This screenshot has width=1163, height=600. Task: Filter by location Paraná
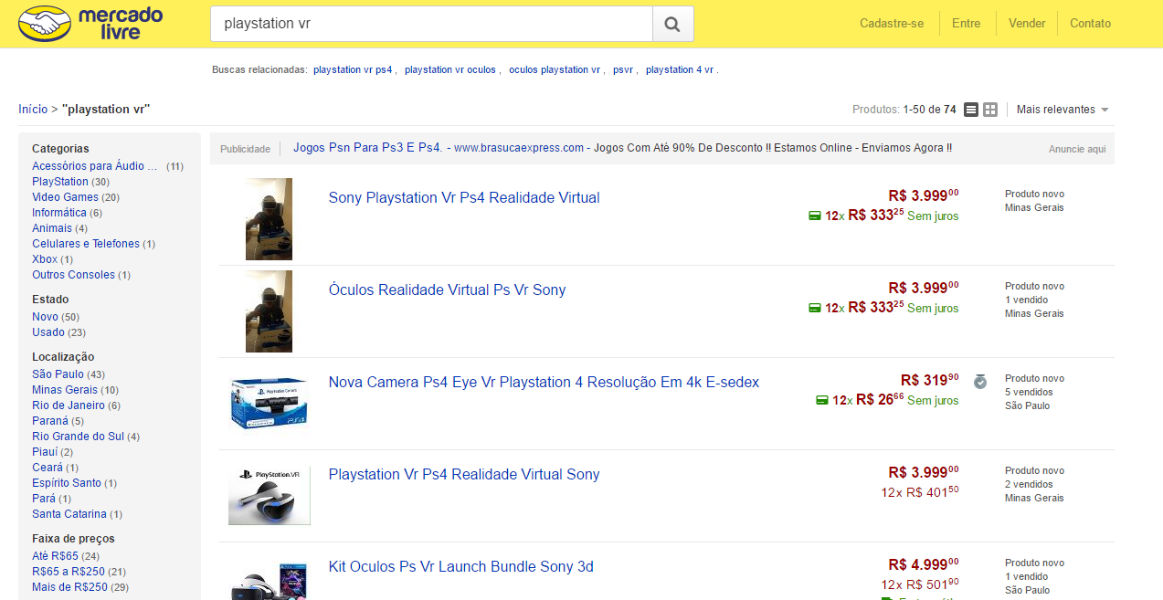tap(50, 421)
